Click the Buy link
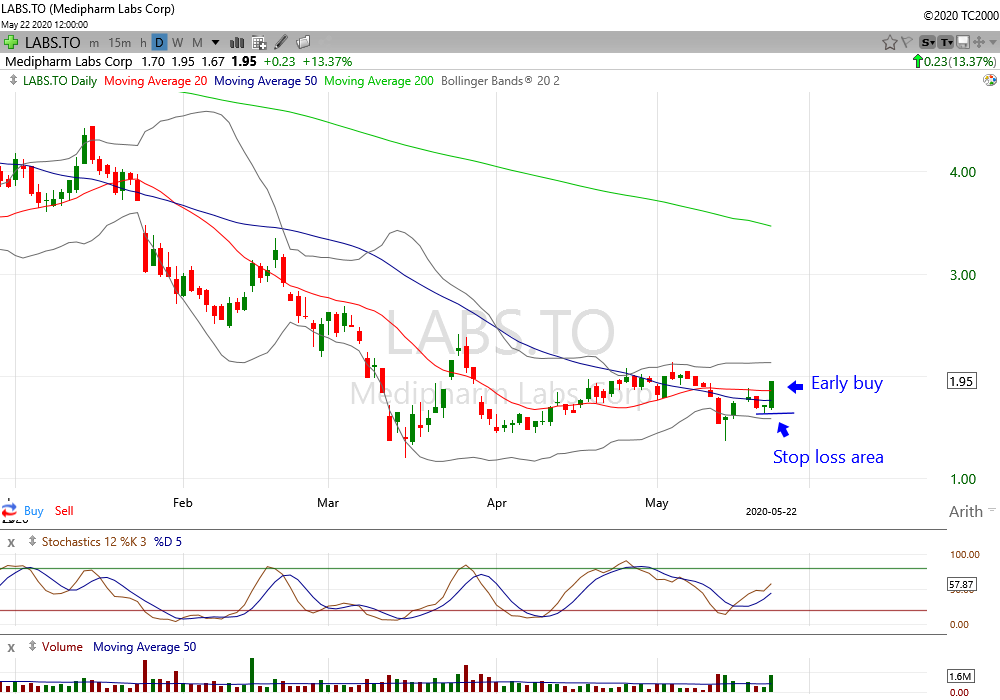1000x700 pixels. pyautogui.click(x=34, y=511)
